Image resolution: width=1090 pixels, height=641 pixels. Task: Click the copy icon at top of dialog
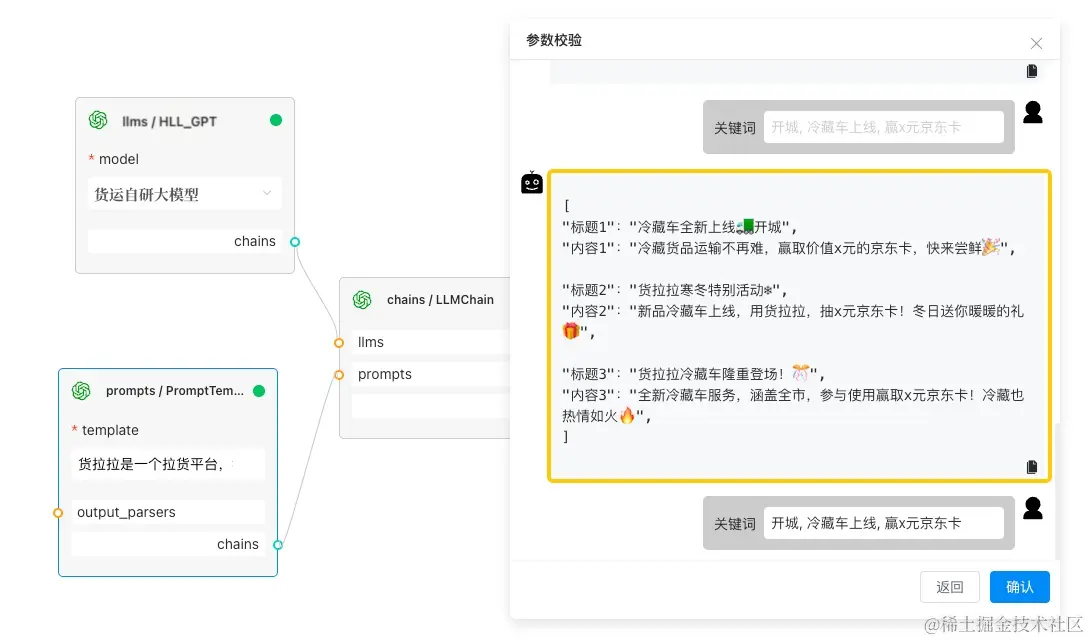tap(1032, 71)
